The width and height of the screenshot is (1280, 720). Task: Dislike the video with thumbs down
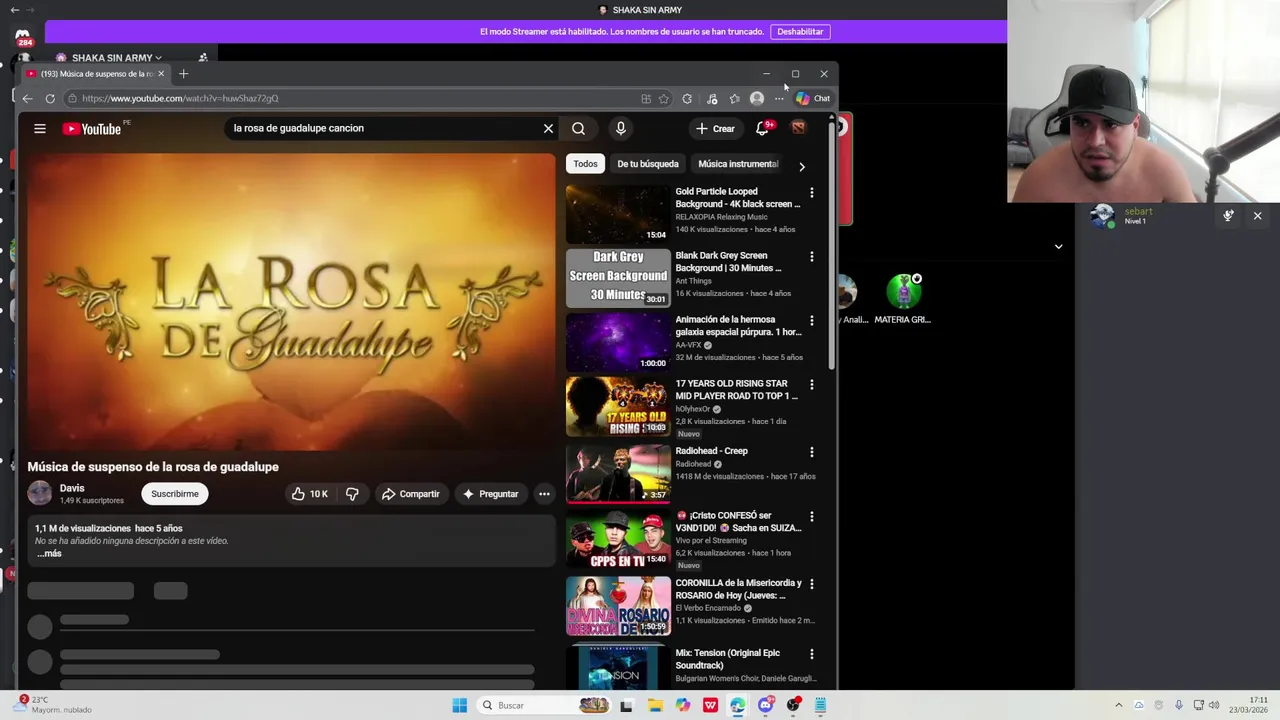coord(352,494)
